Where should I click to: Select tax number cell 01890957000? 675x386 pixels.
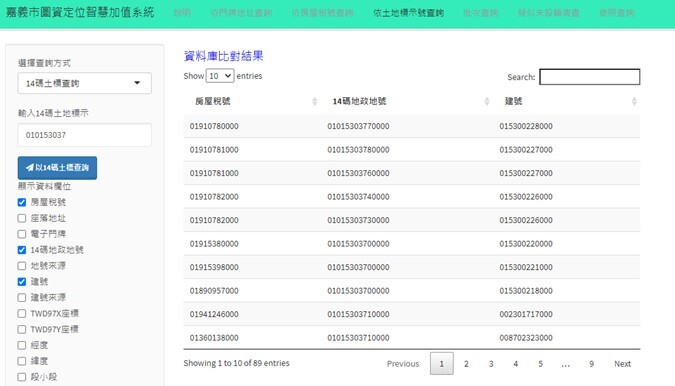[x=214, y=290]
